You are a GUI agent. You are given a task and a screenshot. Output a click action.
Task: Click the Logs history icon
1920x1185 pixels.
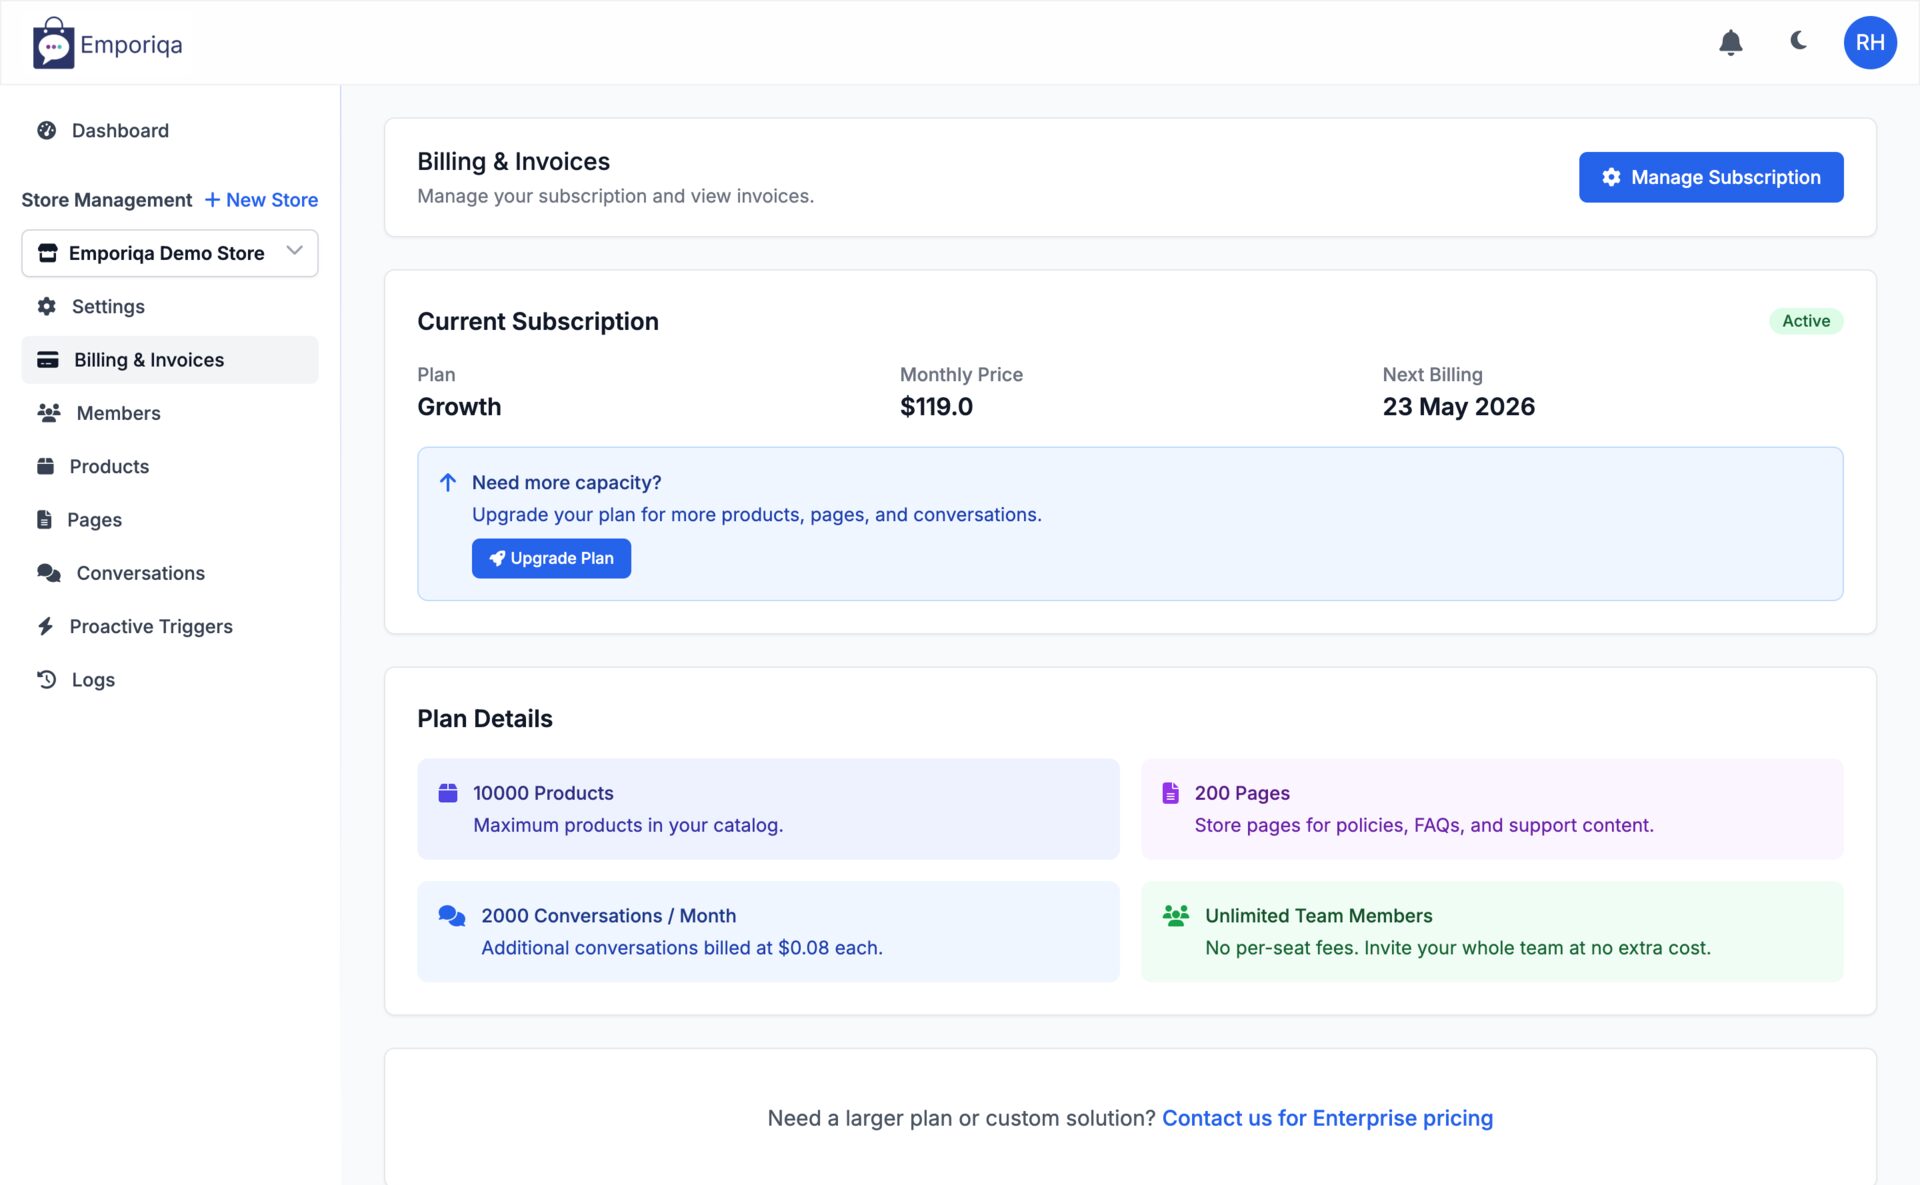pos(47,679)
